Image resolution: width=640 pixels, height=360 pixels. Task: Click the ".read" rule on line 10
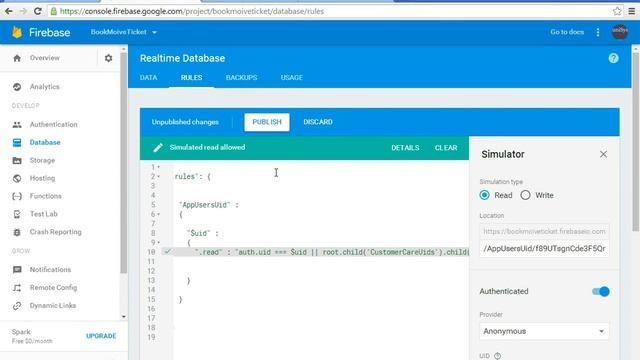208,252
